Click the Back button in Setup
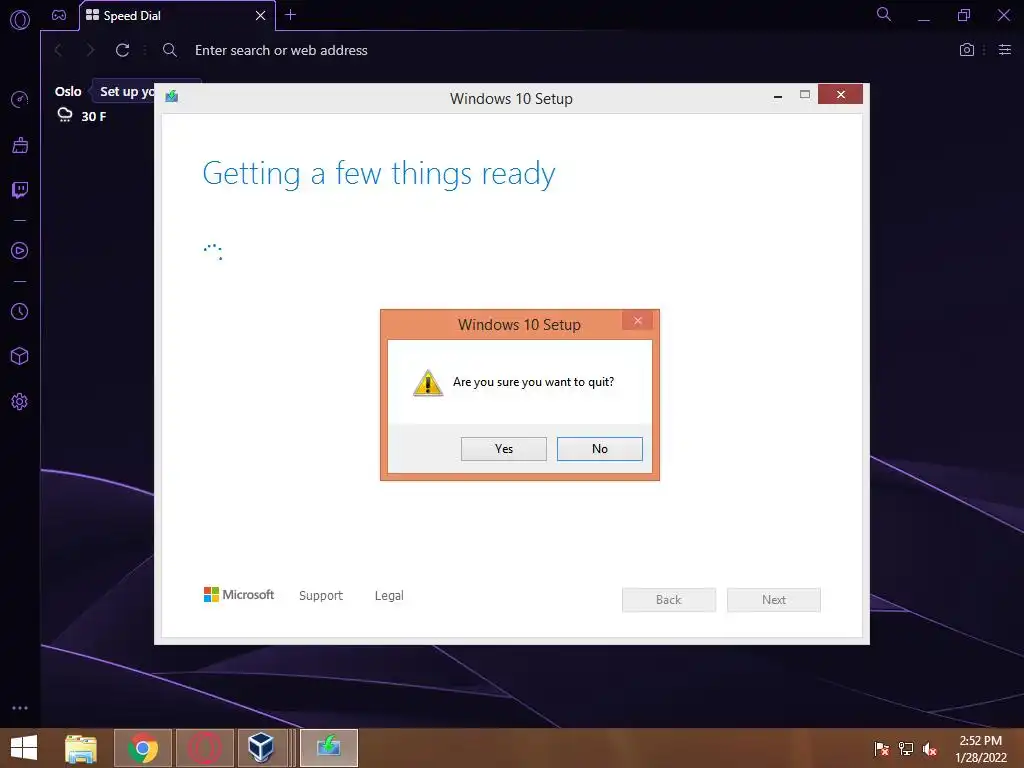This screenshot has width=1024, height=768. [x=669, y=600]
